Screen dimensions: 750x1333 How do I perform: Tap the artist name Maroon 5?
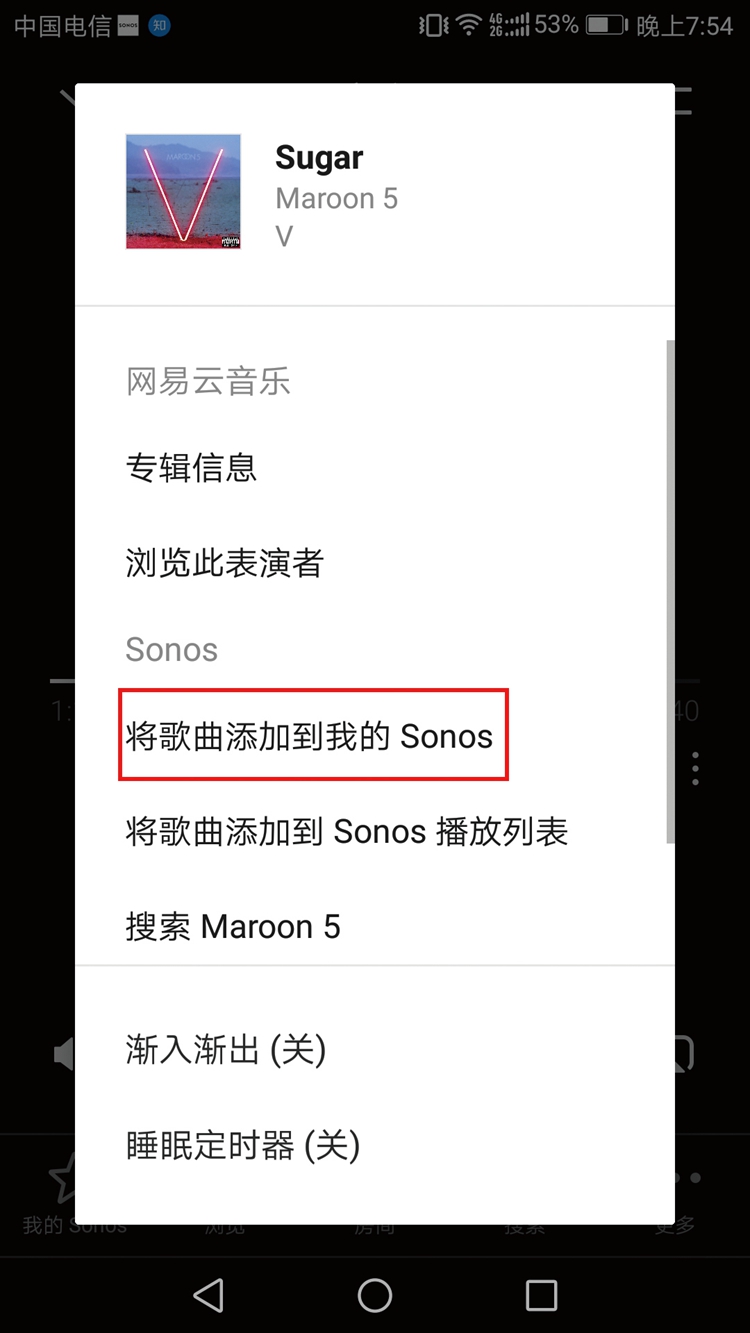[x=337, y=198]
